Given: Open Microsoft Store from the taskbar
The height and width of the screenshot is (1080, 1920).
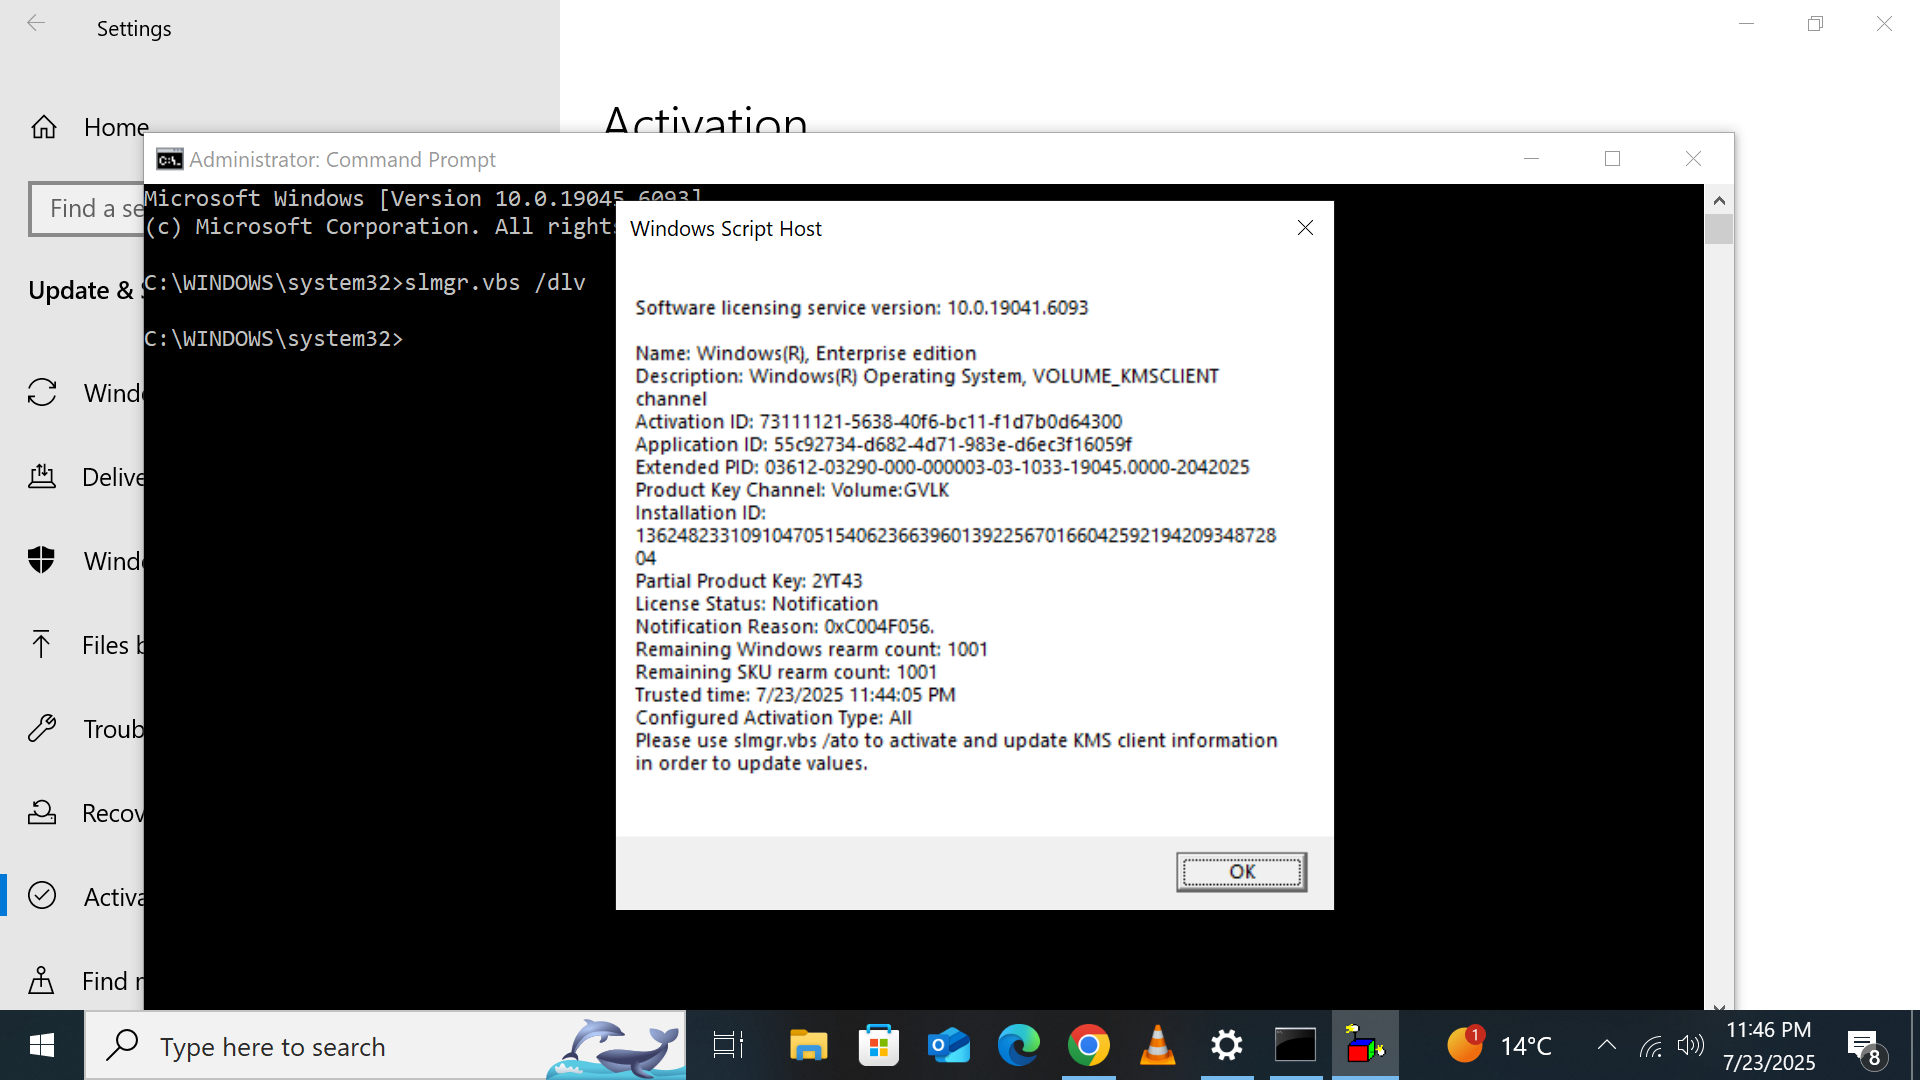Looking at the screenshot, I should [878, 1046].
